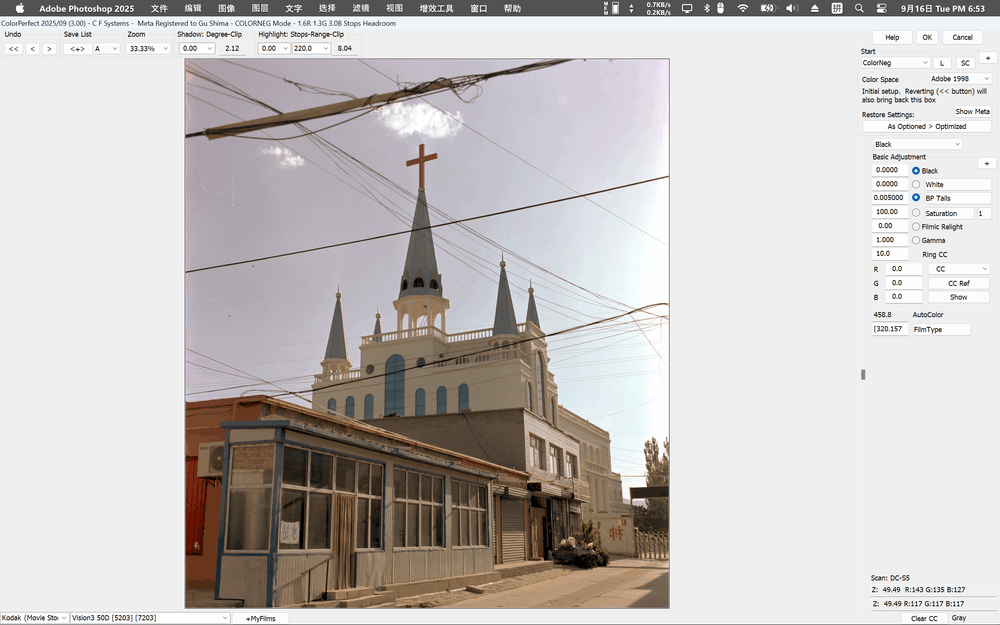Open Spotlight search in the menu bar
The width and height of the screenshot is (1000, 625).
(x=859, y=8)
